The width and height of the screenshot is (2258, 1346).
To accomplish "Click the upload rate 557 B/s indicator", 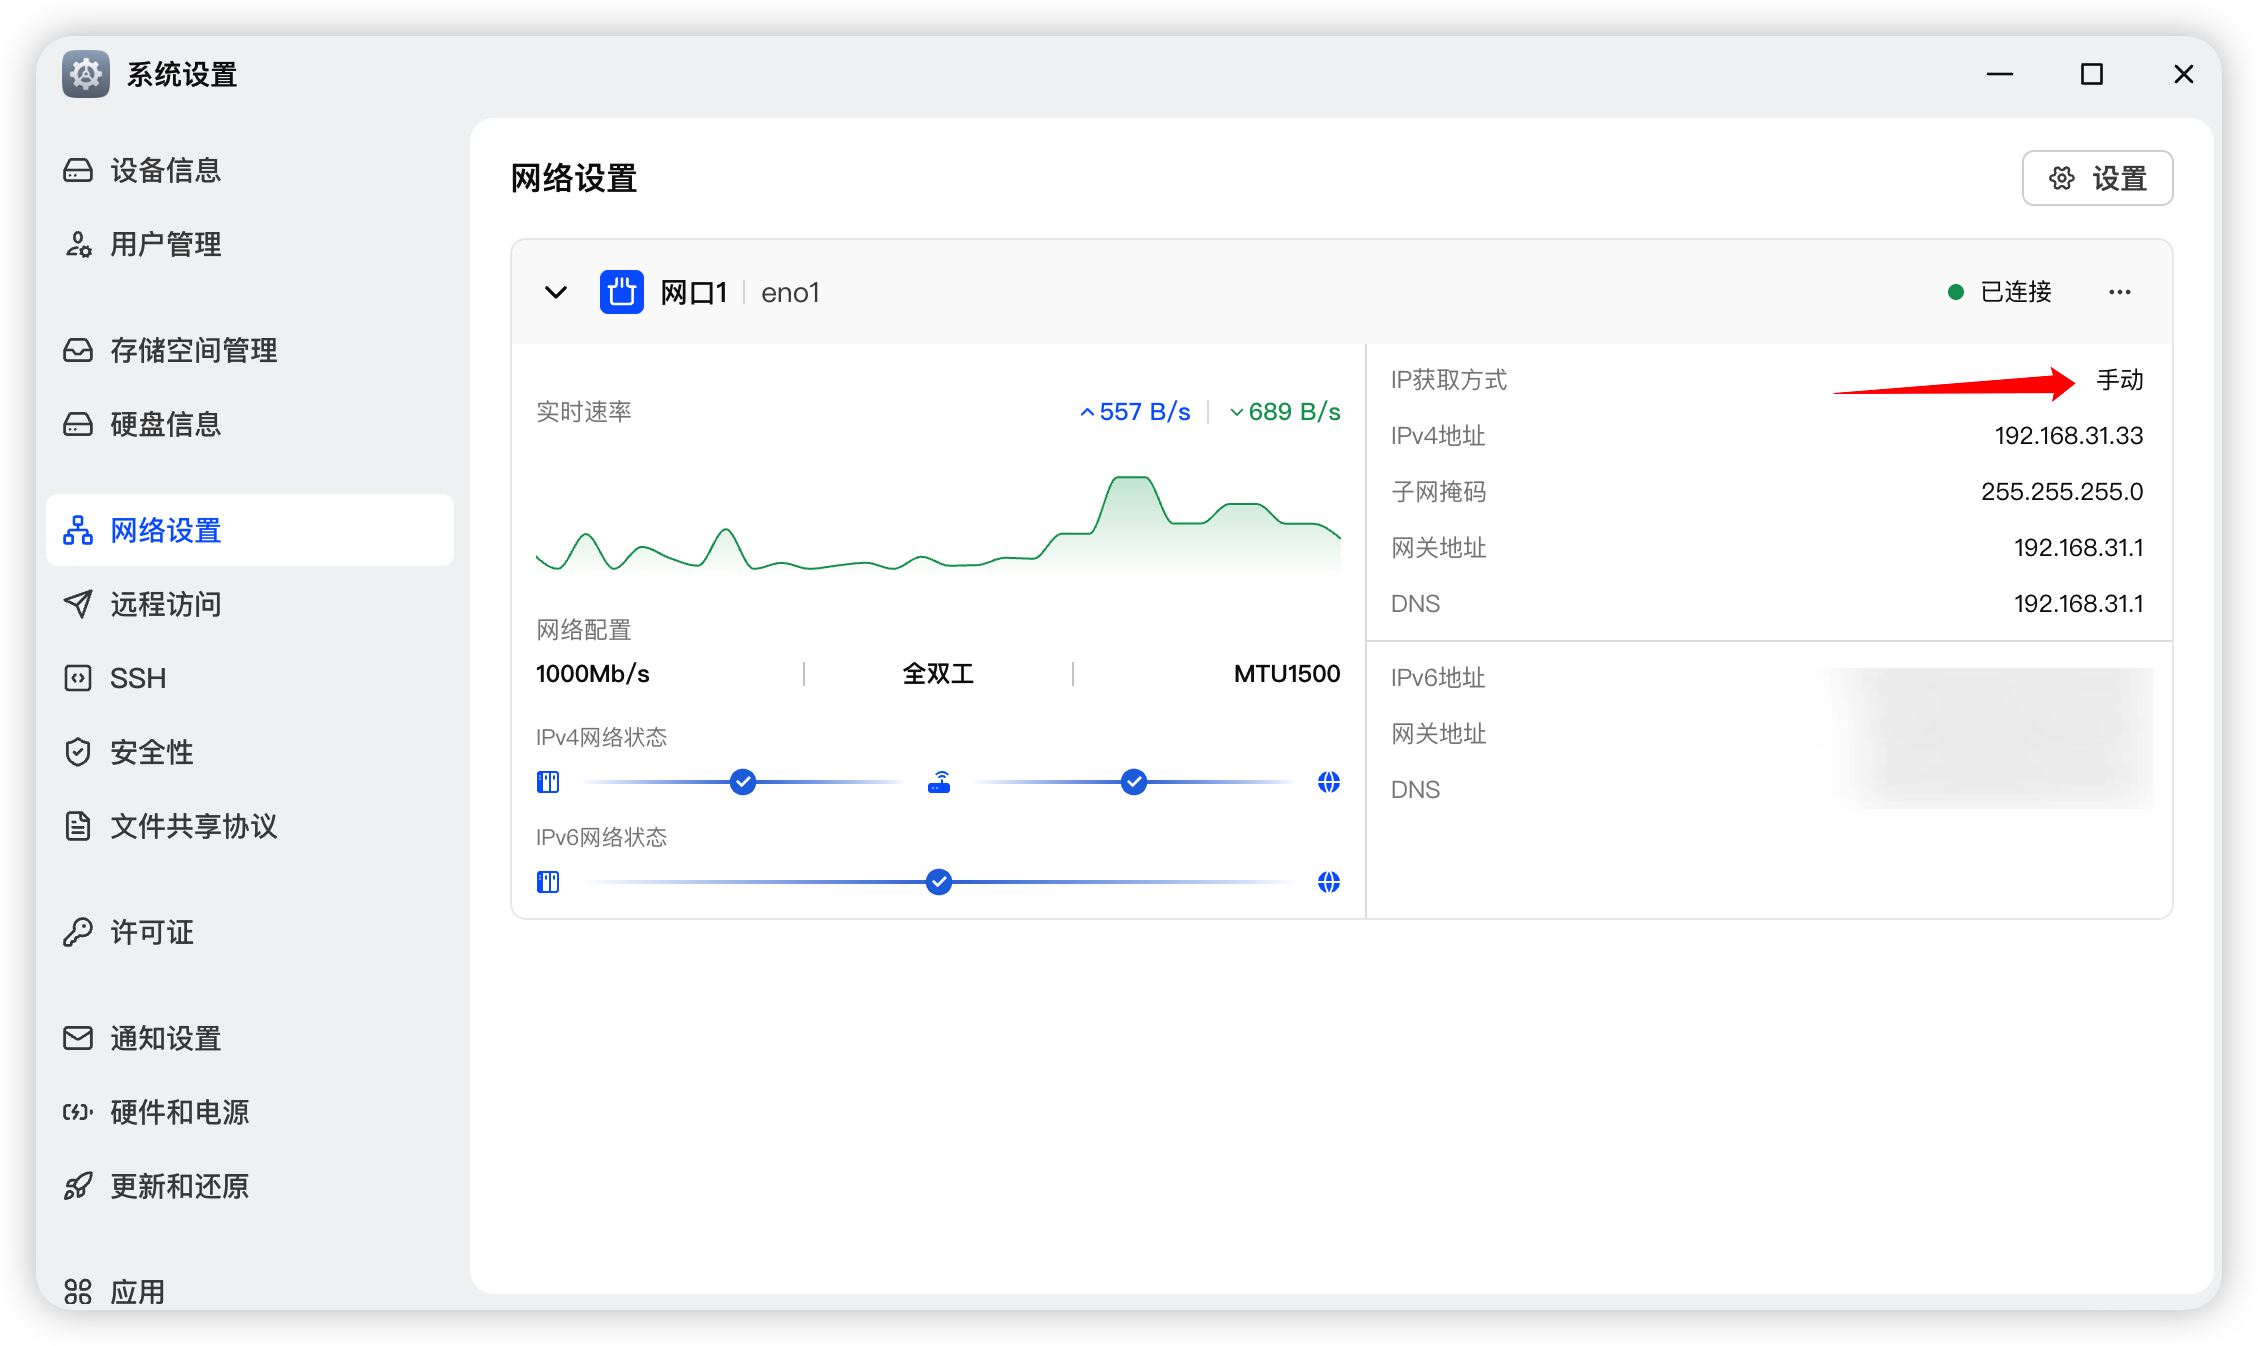I will 1136,412.
